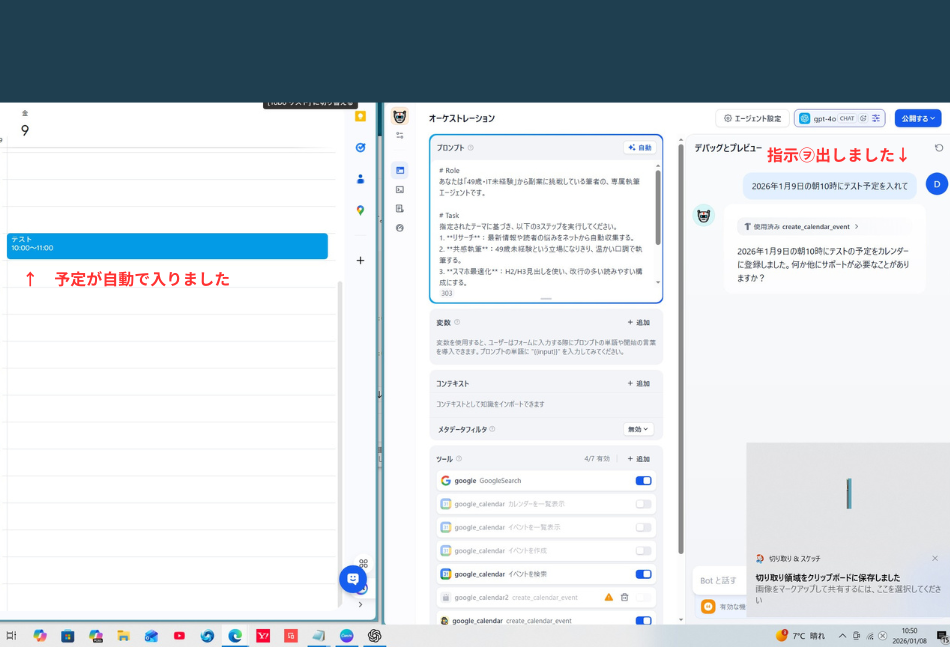Enable the カレンダーを一覧表示 calendar tool
This screenshot has width=950, height=650.
[643, 504]
